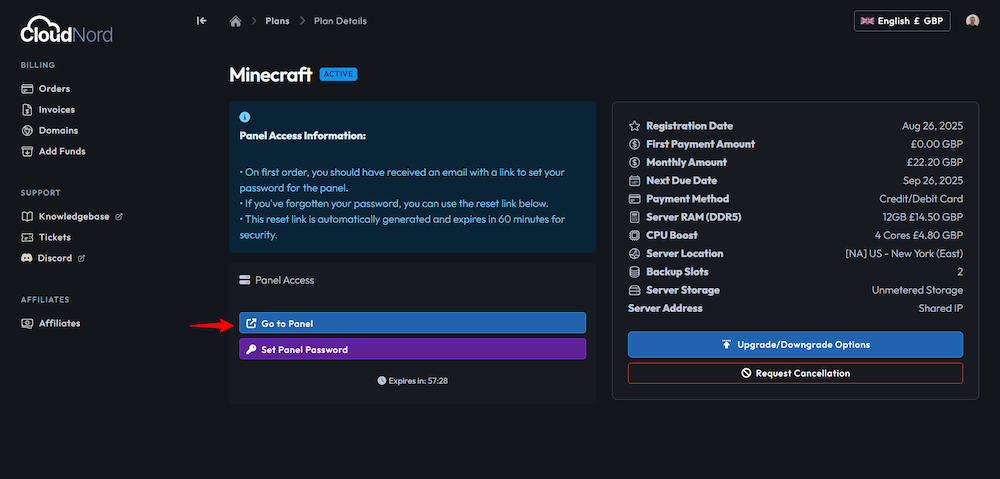Click the Minecraft plan heading
Viewport: 1000px width, 479px height.
click(270, 75)
